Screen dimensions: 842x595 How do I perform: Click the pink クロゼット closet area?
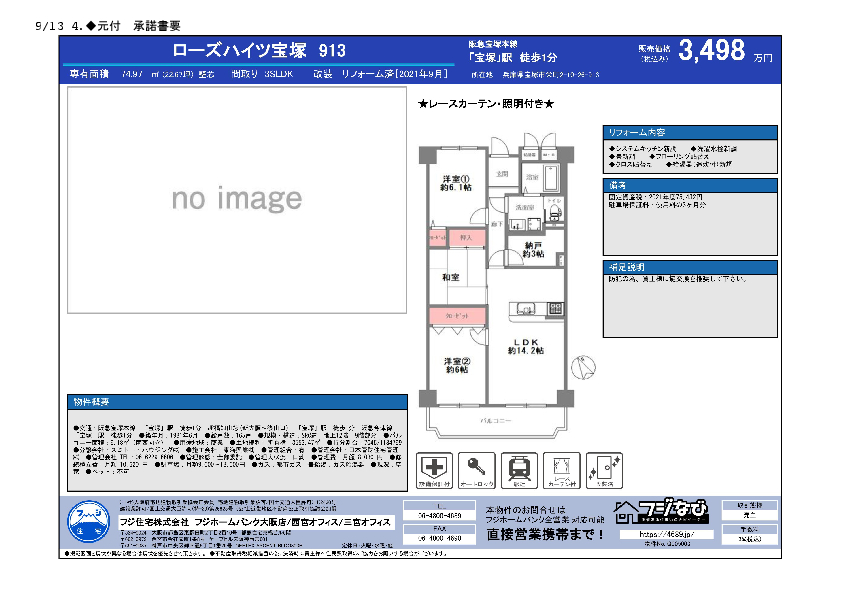(457, 316)
